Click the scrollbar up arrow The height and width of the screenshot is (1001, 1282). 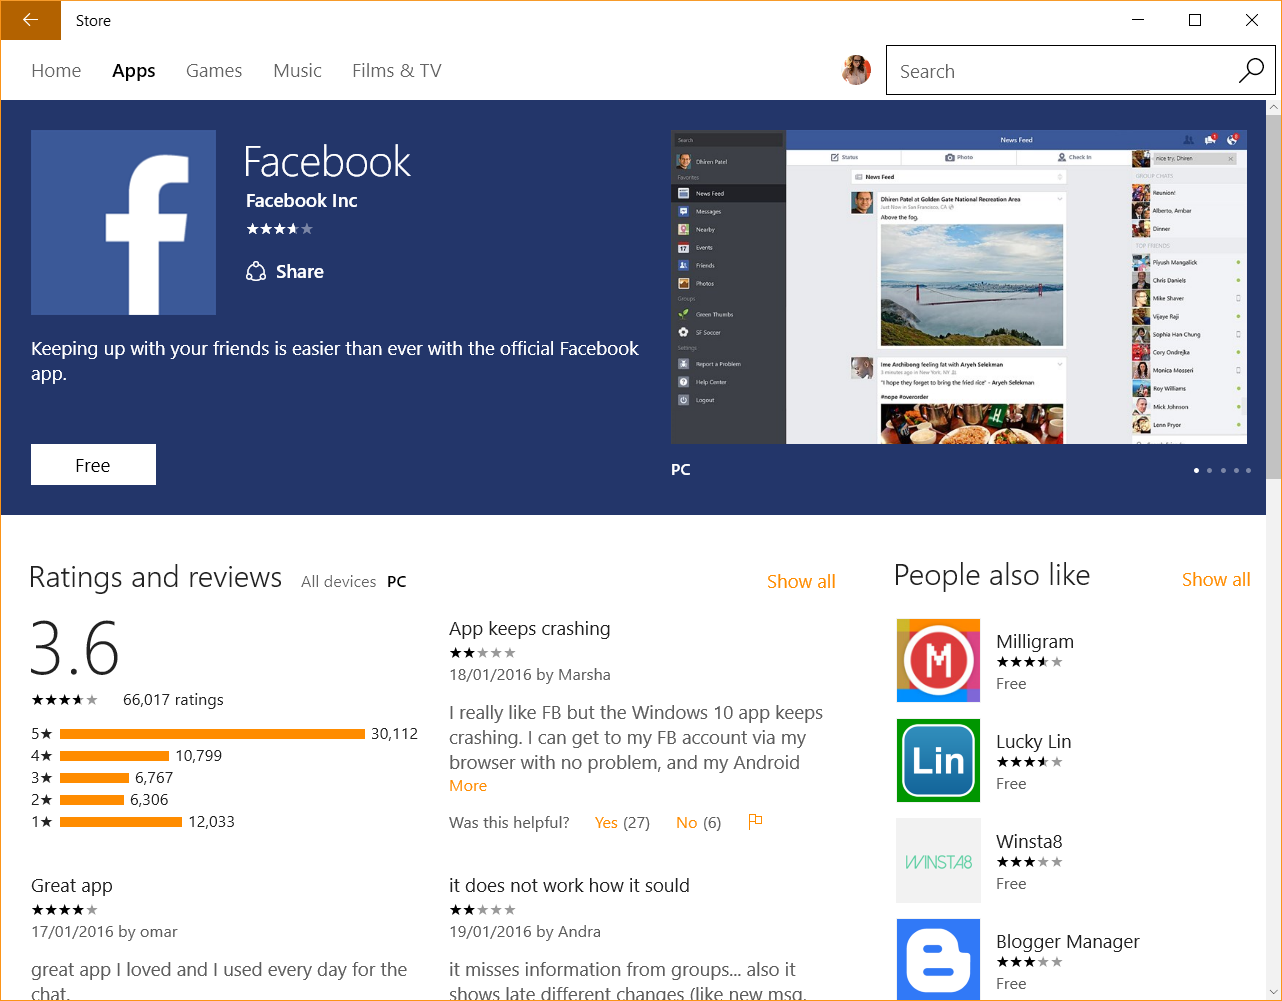[x=1273, y=107]
